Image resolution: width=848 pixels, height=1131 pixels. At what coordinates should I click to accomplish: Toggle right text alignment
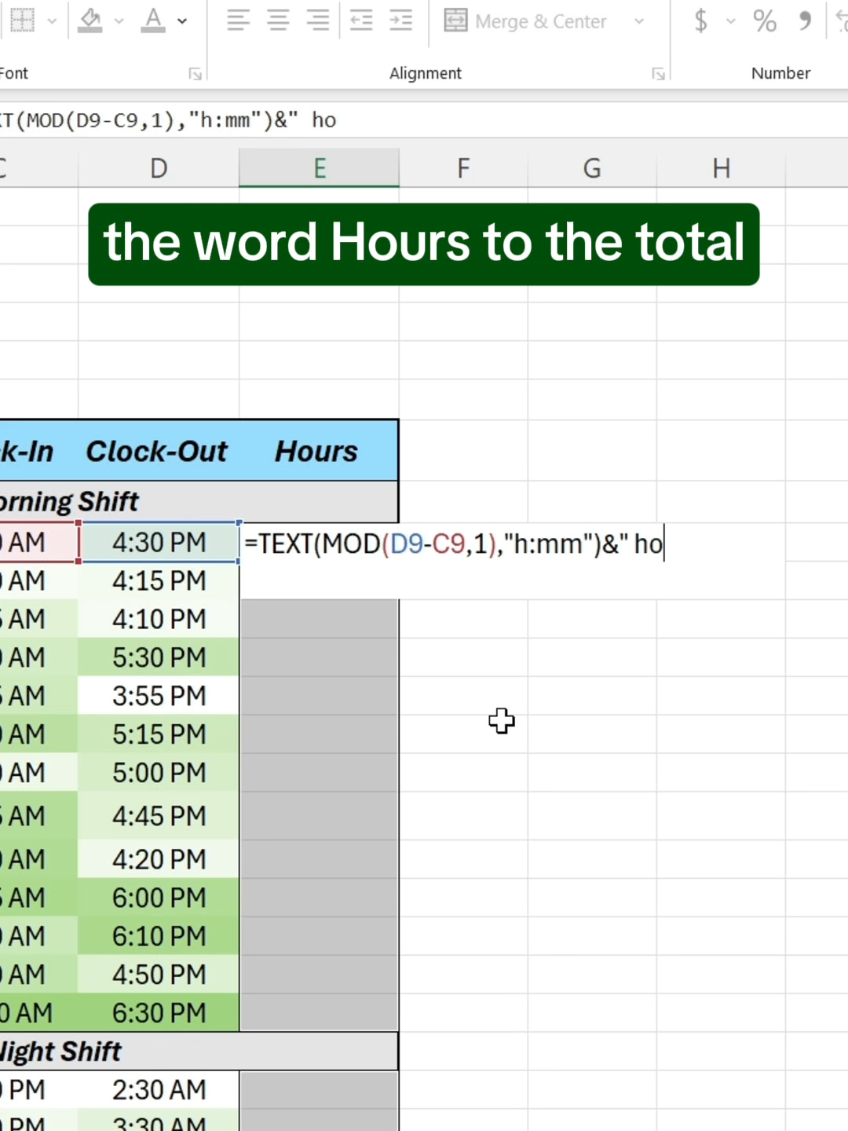[x=318, y=20]
